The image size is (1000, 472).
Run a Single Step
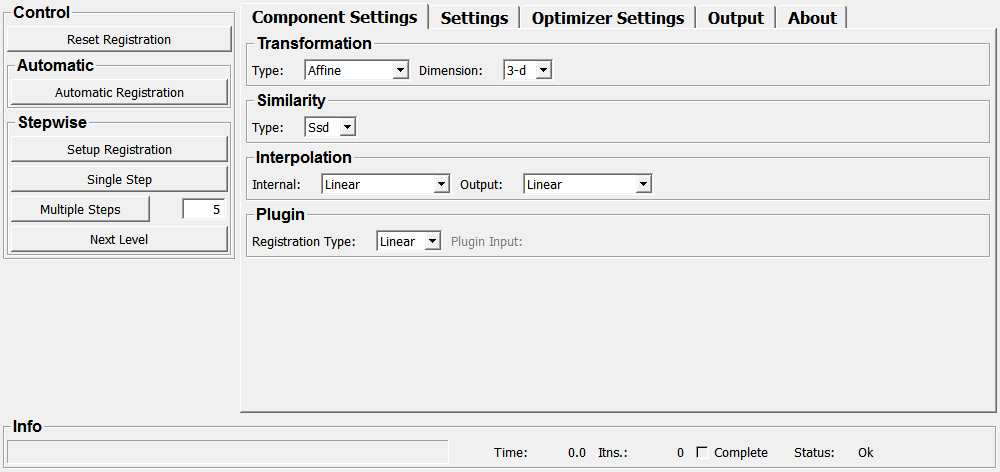pos(119,180)
